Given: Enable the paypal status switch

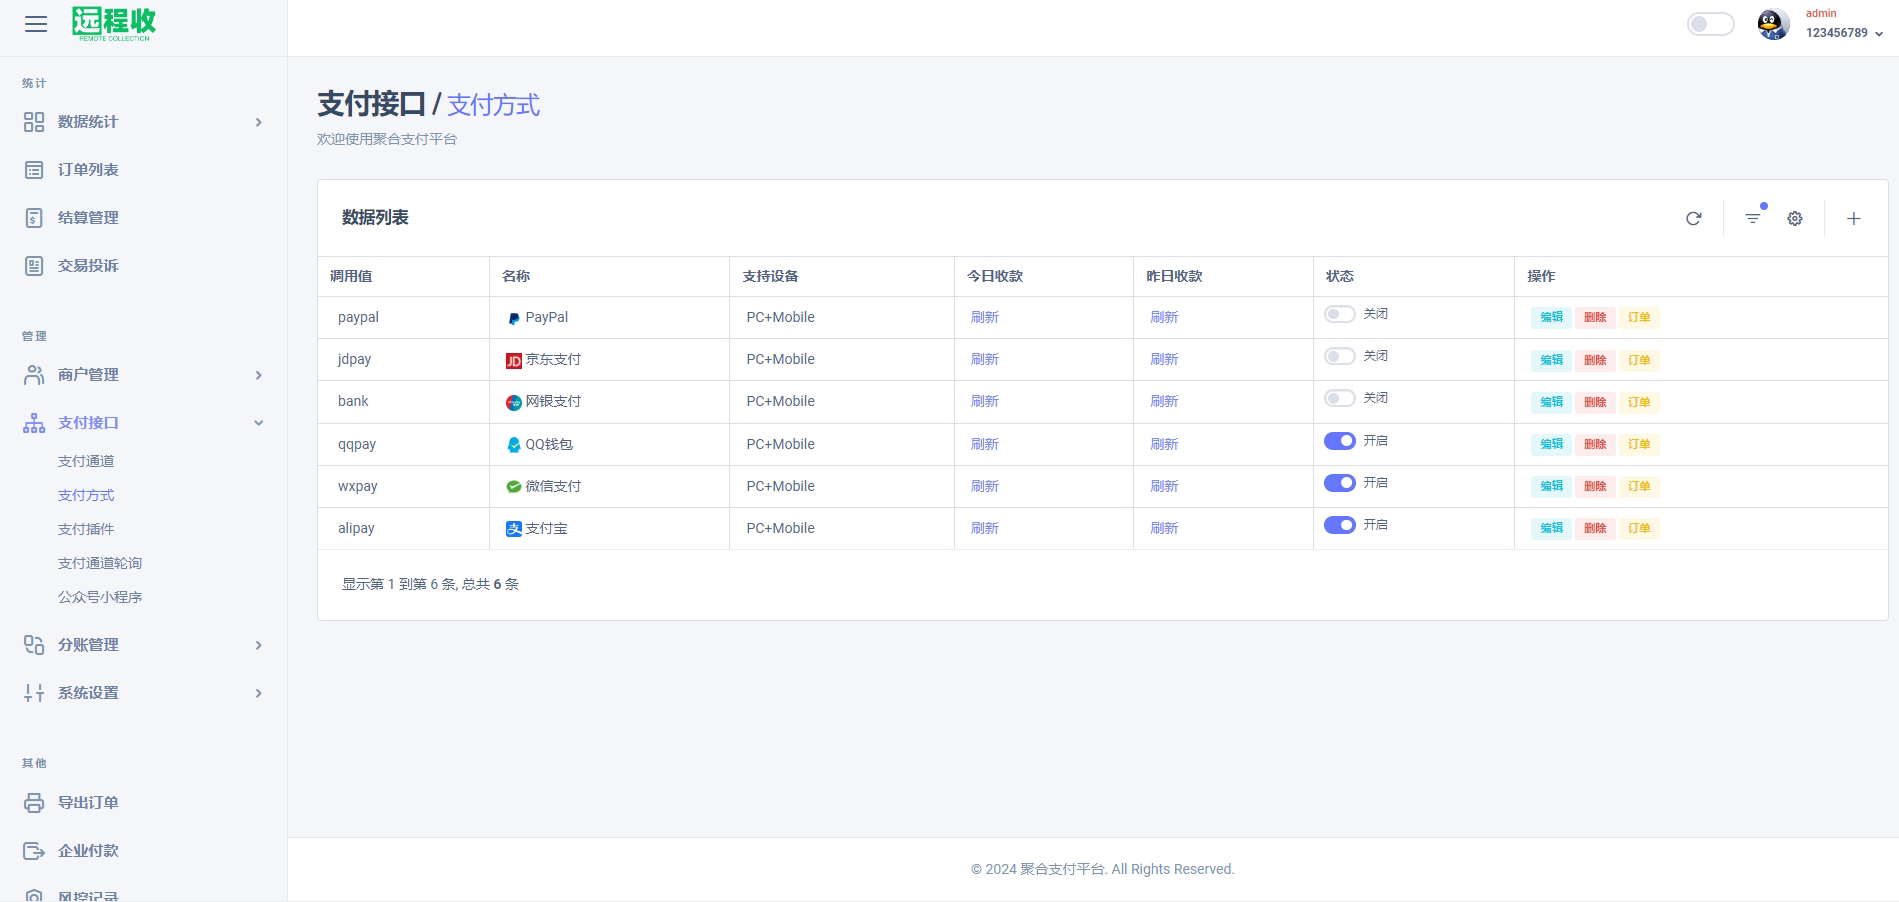Looking at the screenshot, I should point(1339,314).
